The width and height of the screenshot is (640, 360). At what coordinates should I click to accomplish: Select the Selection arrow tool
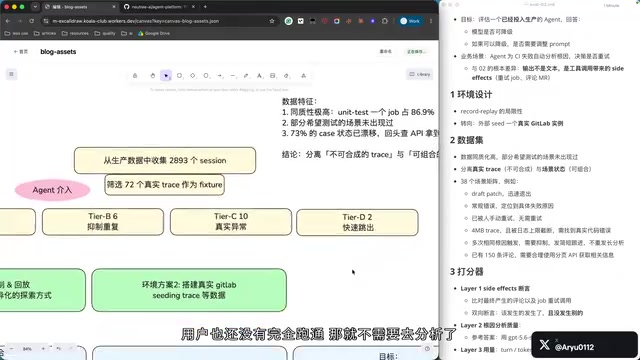[166, 76]
